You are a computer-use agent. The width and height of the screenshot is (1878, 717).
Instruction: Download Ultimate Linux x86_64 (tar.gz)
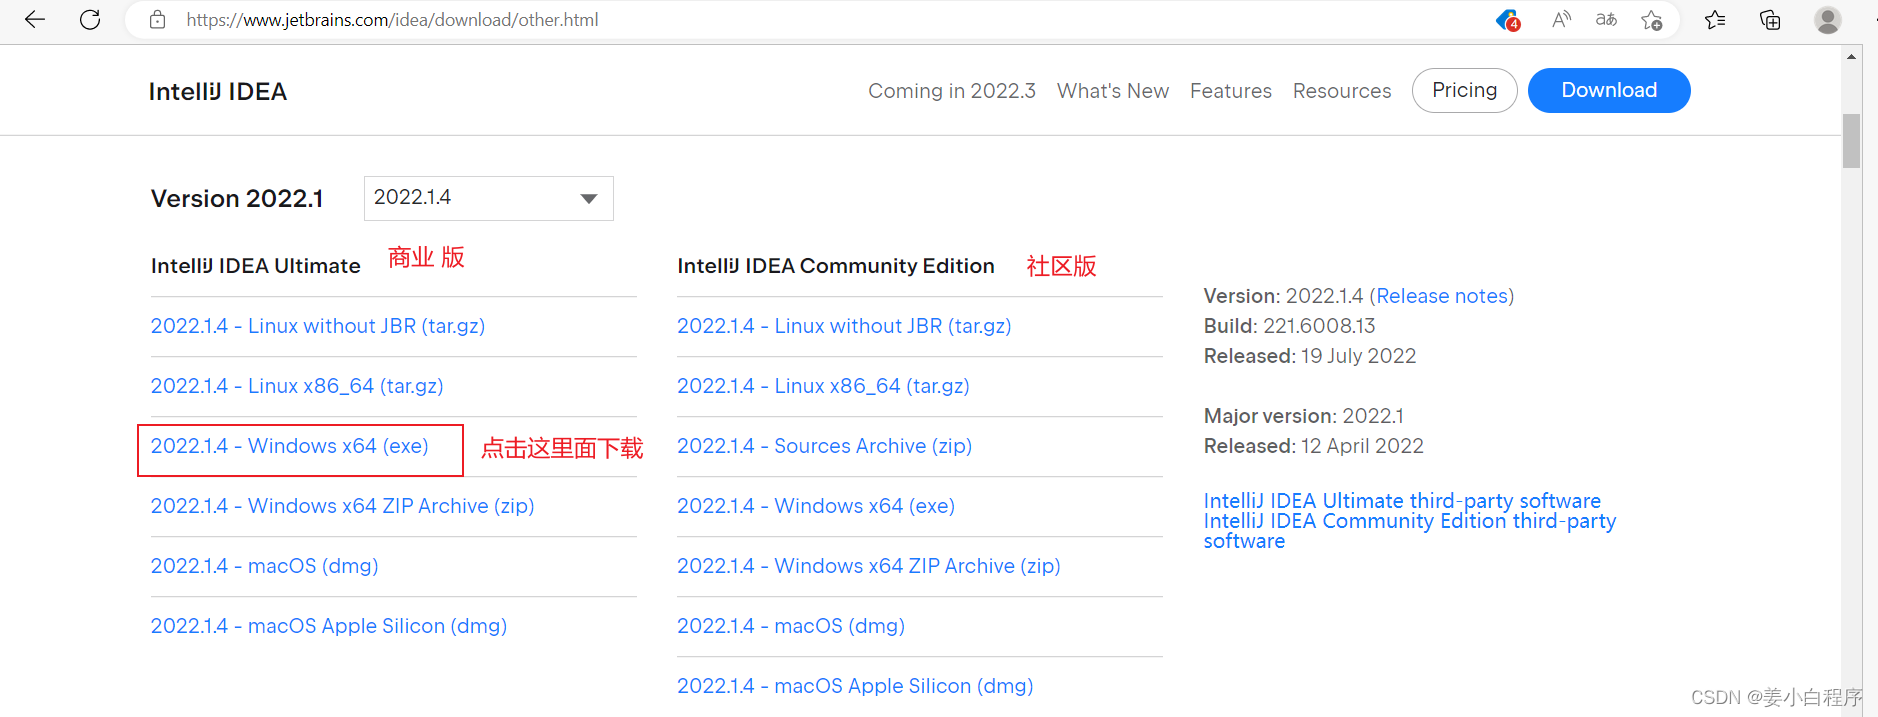pyautogui.click(x=297, y=386)
